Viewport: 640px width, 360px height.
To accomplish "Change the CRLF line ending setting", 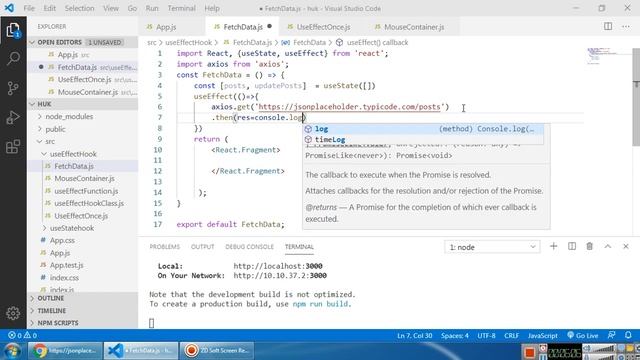I will point(511,335).
